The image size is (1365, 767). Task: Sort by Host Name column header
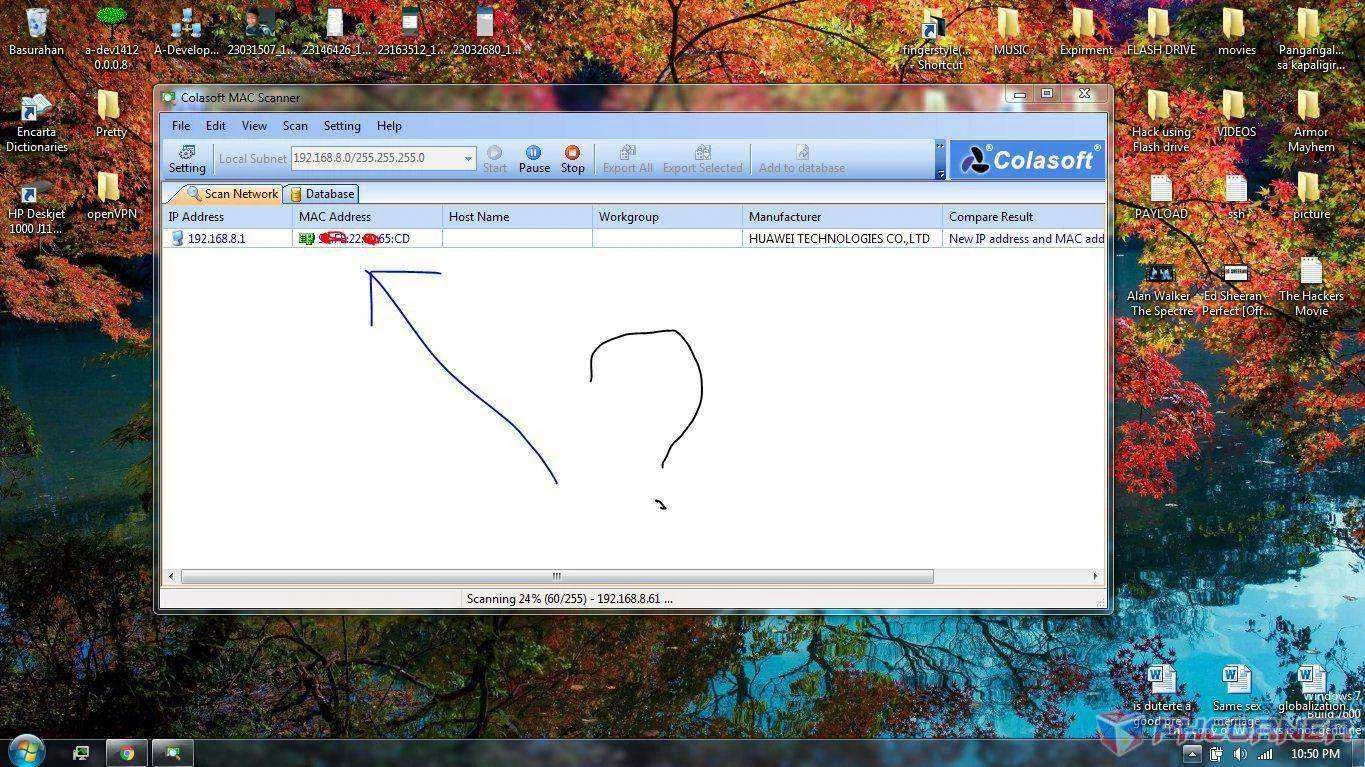click(x=517, y=216)
